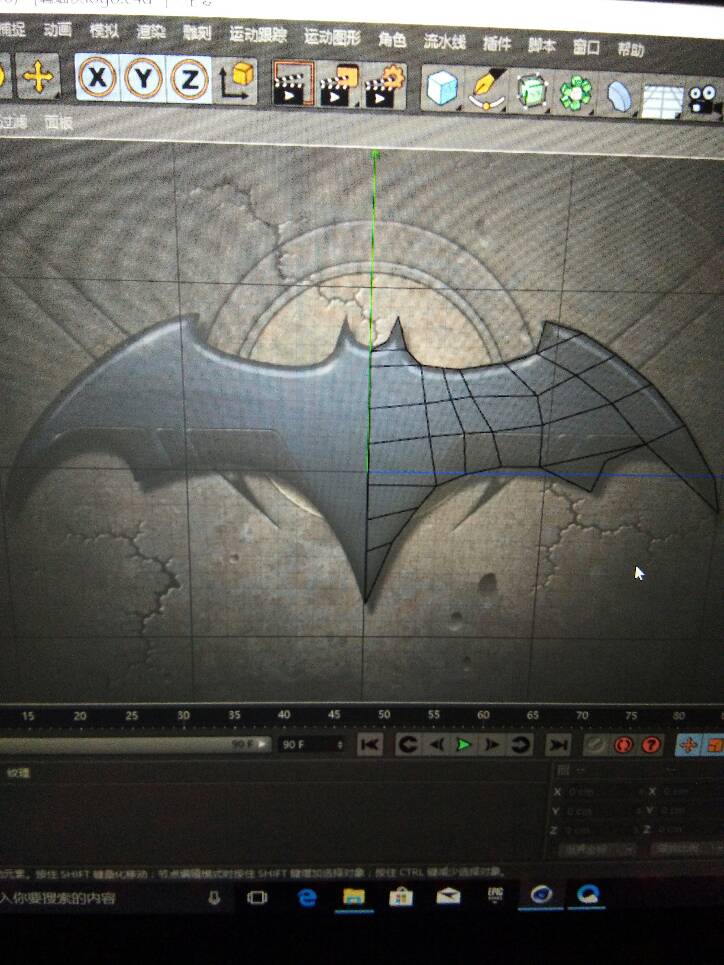Open the 渲染 menu
This screenshot has height=965, width=724.
[x=151, y=31]
